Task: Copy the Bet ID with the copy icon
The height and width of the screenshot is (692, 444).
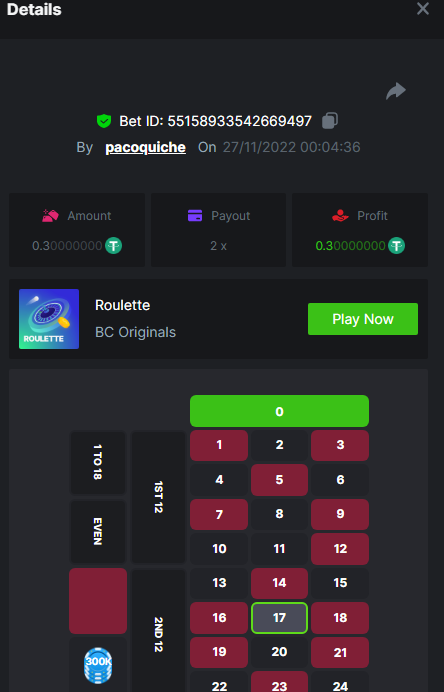Action: (x=330, y=120)
